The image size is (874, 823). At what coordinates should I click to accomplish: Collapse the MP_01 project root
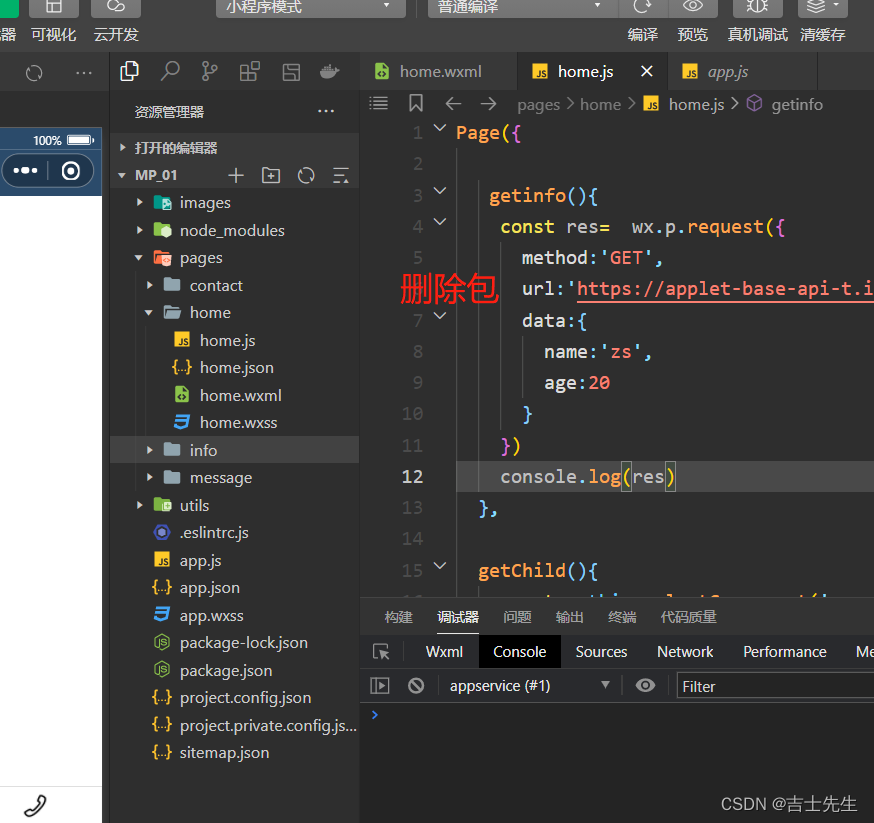click(x=122, y=176)
